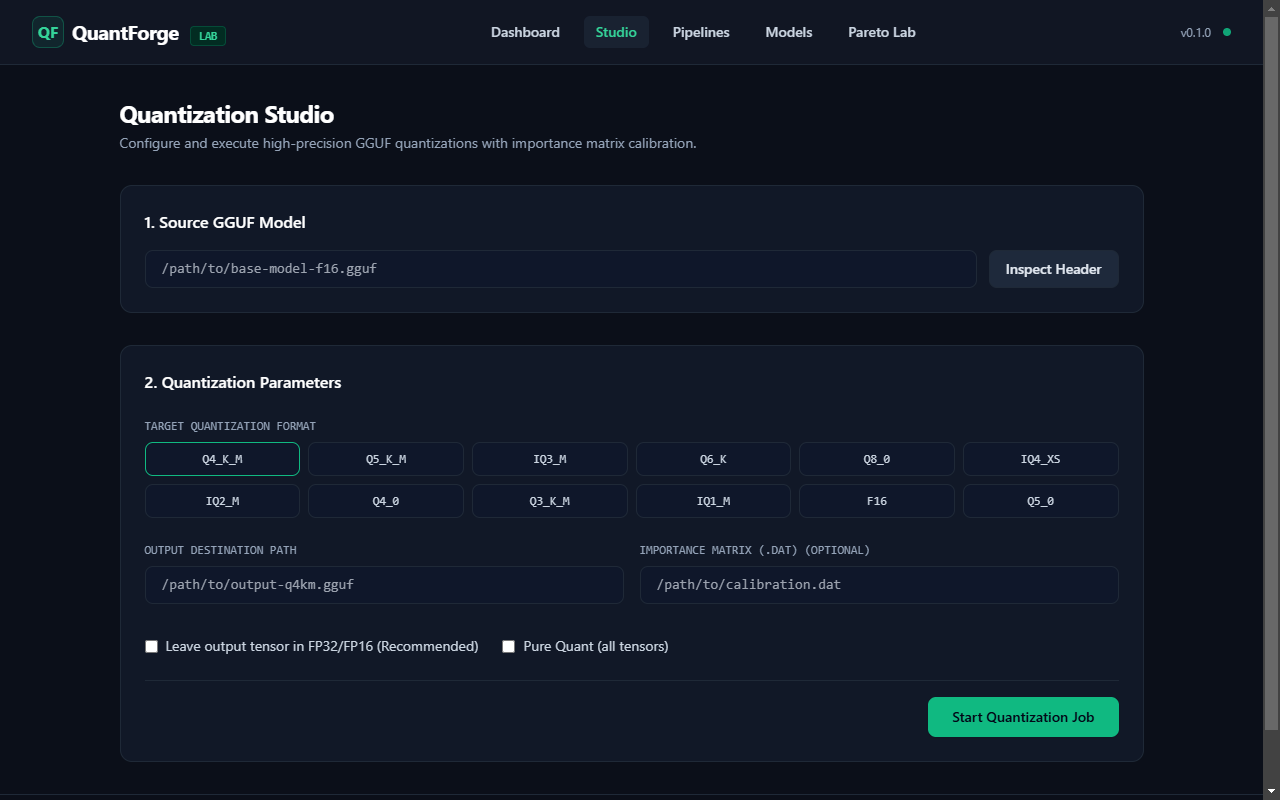Viewport: 1280px width, 800px height.
Task: Select the F16 format option
Action: click(x=877, y=501)
